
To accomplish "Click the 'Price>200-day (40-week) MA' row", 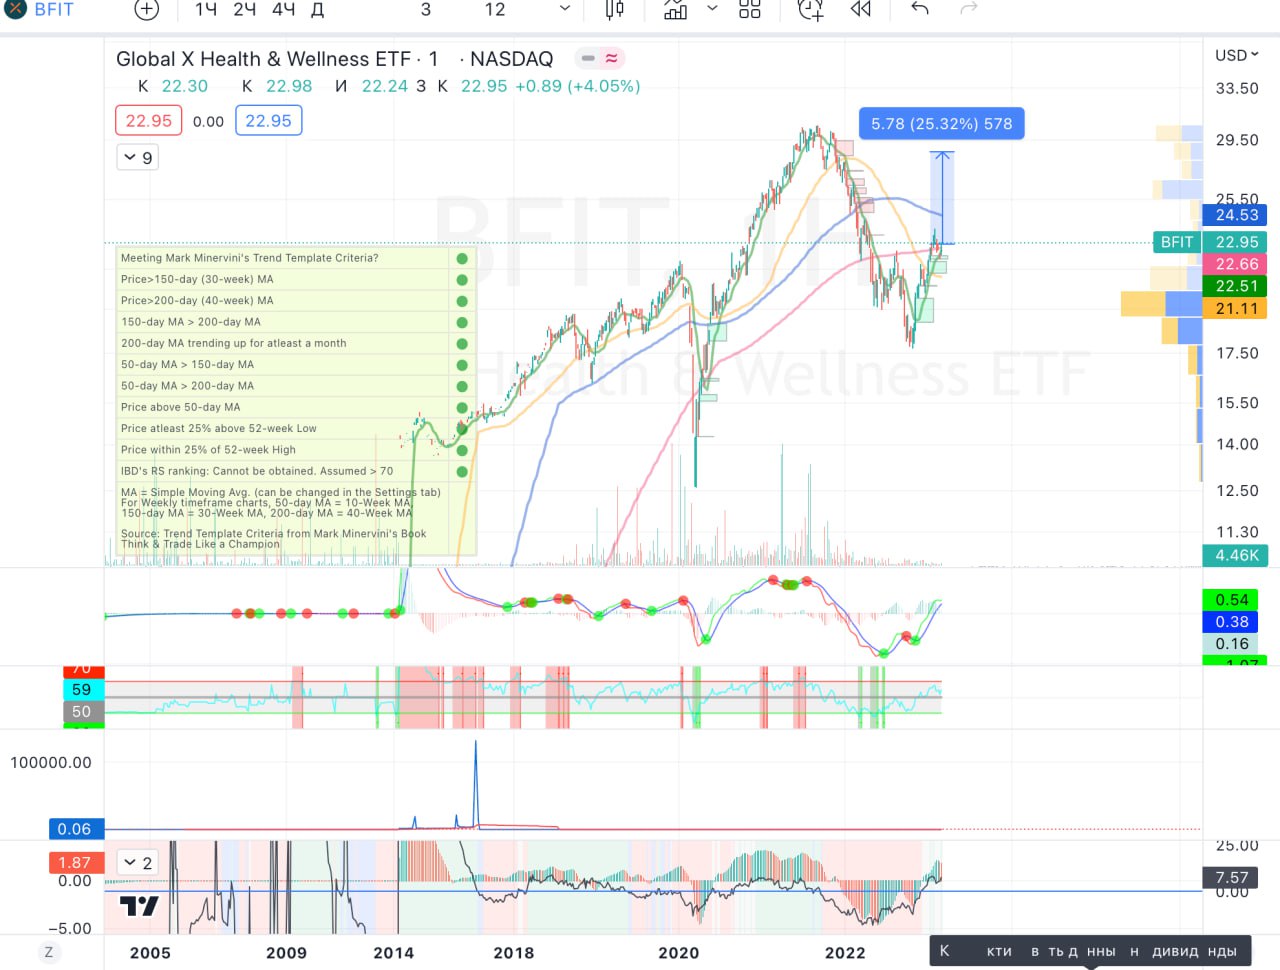I will click(296, 301).
